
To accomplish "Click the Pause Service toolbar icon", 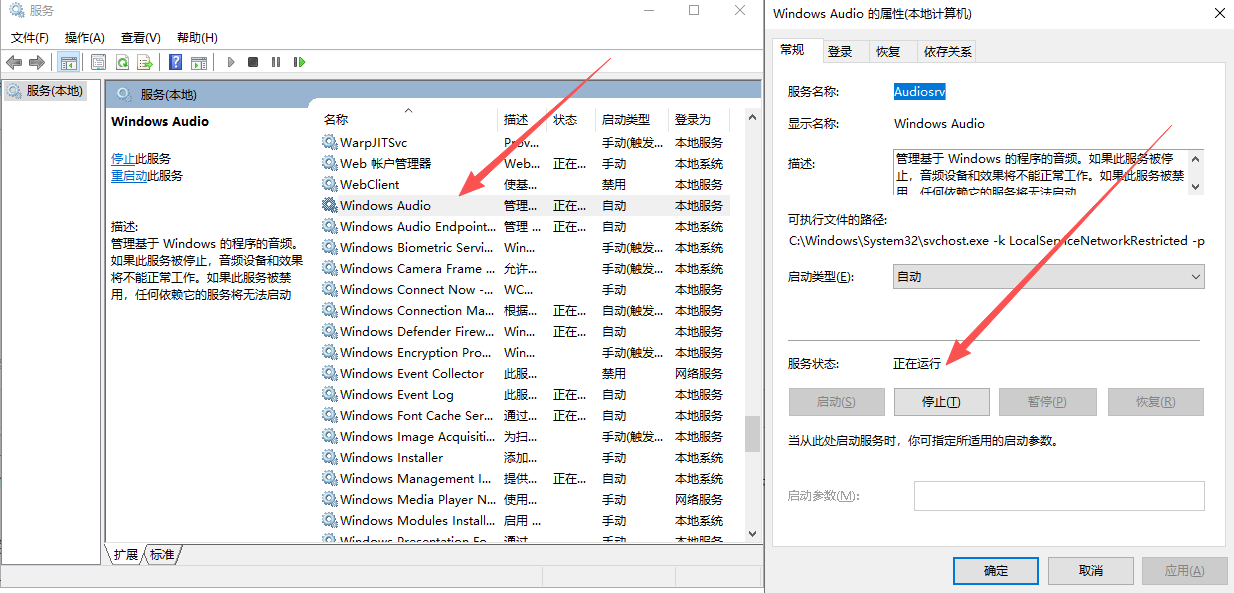I will 276,62.
